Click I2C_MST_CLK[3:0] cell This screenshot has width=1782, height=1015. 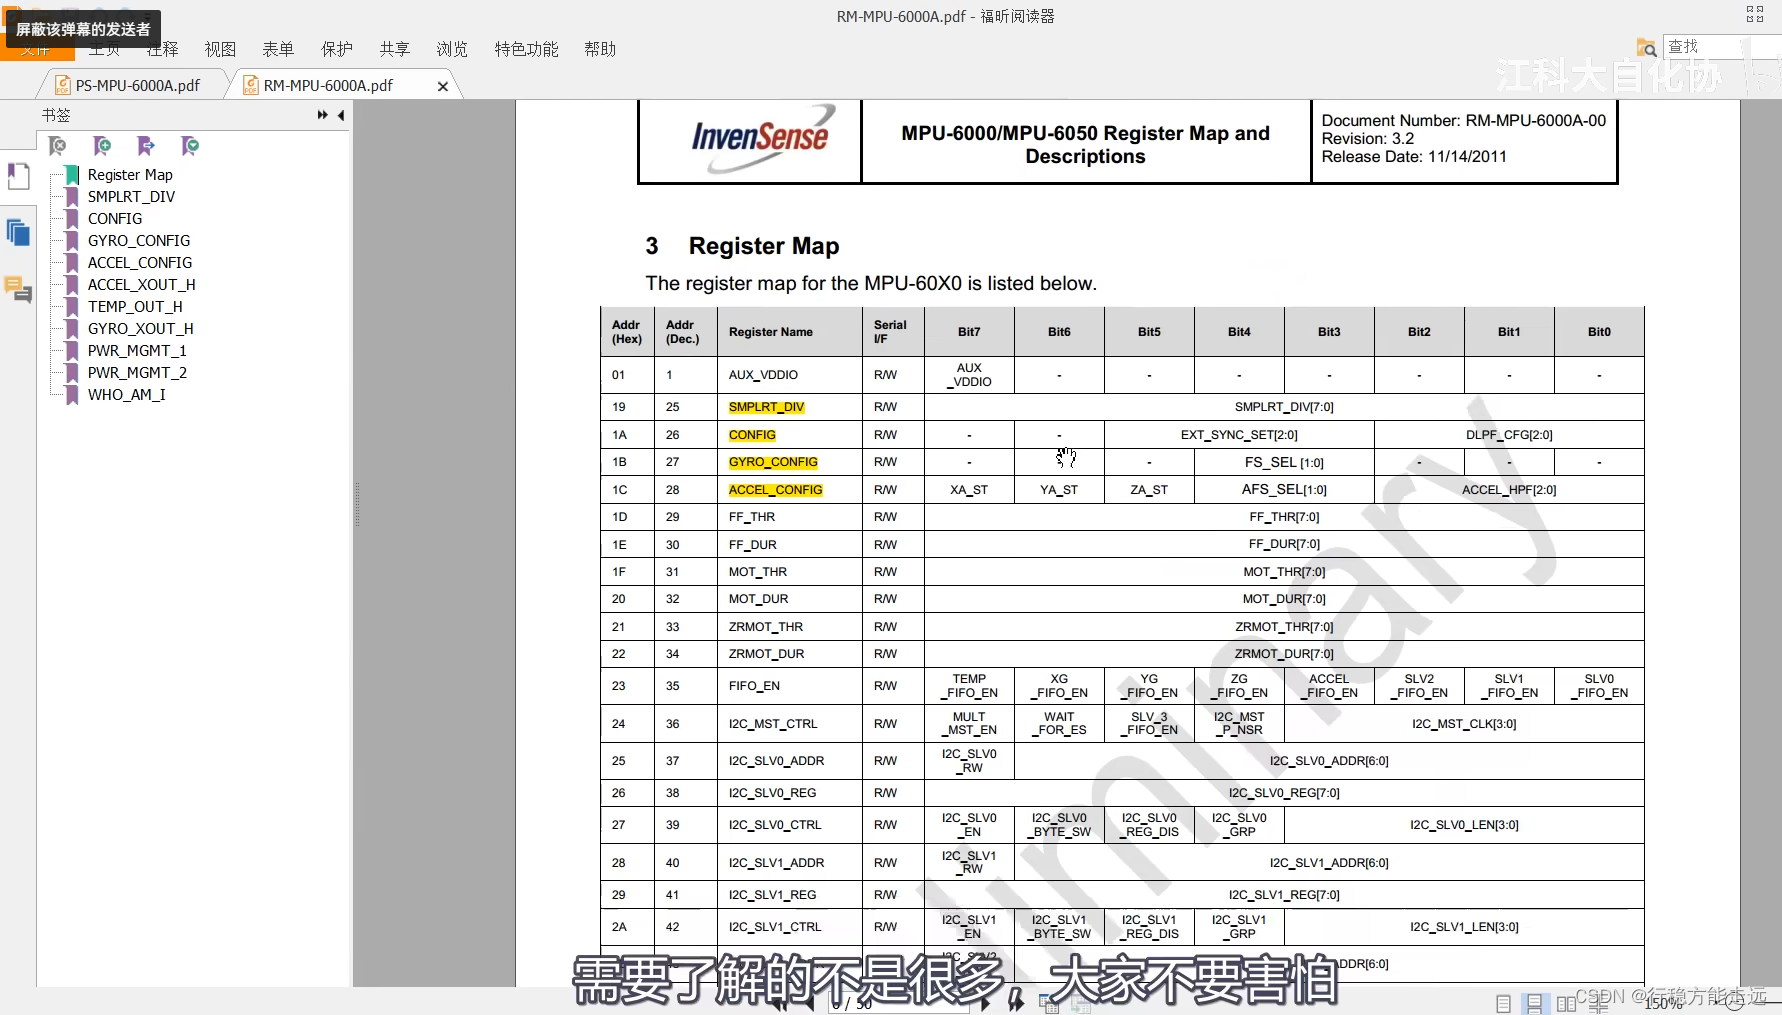coord(1464,724)
